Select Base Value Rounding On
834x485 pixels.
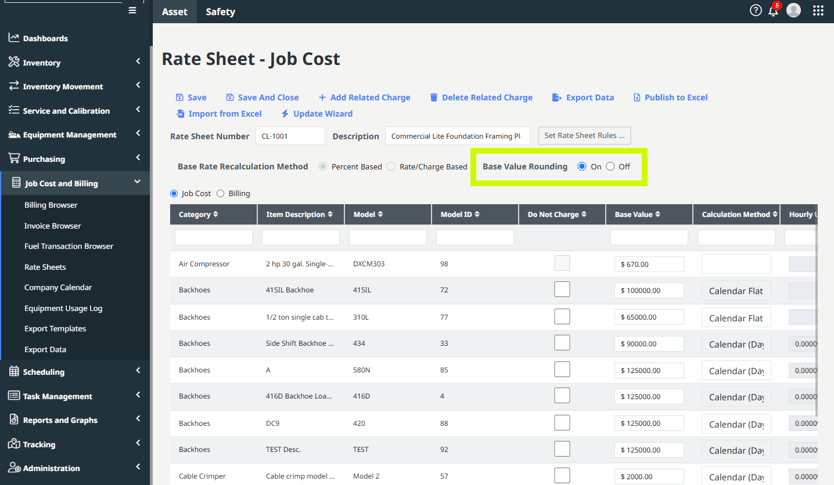(582, 166)
